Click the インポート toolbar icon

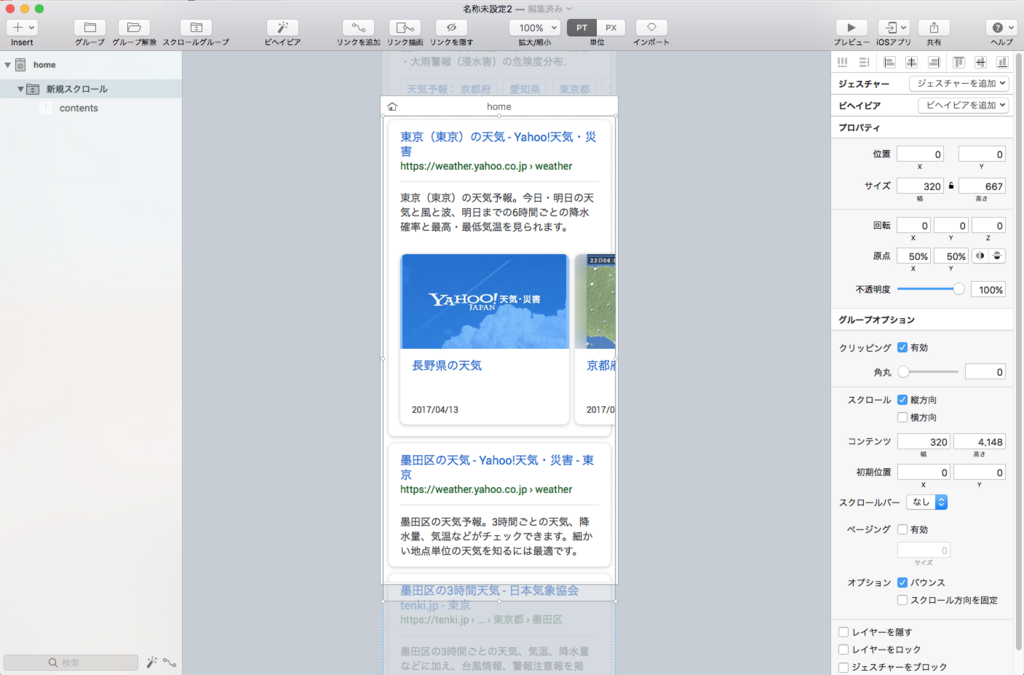pyautogui.click(x=651, y=27)
